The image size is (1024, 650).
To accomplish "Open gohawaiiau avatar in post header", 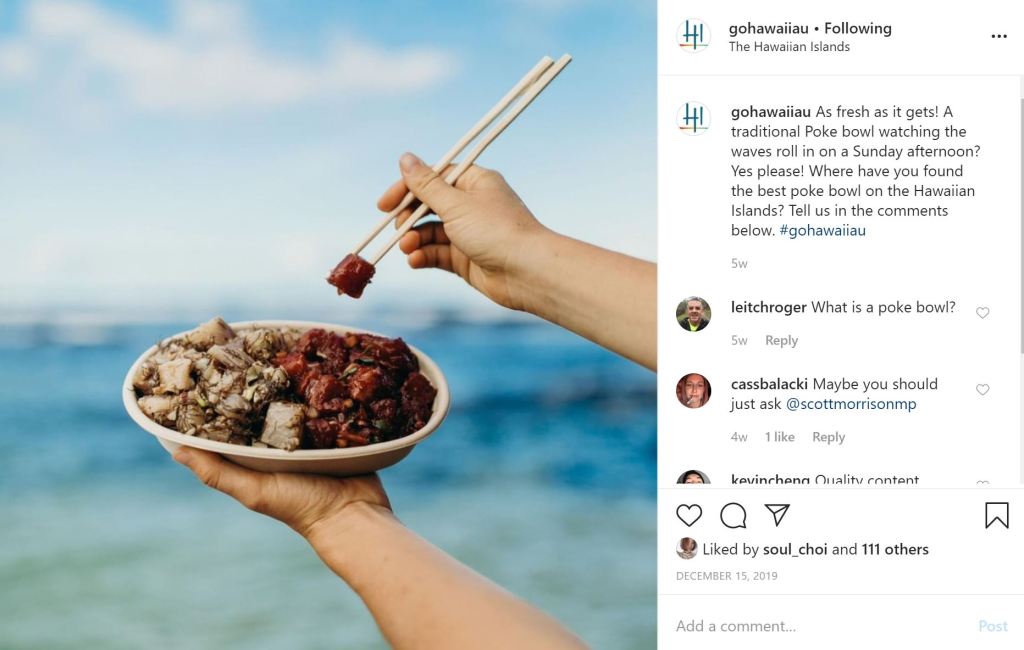I will [693, 35].
